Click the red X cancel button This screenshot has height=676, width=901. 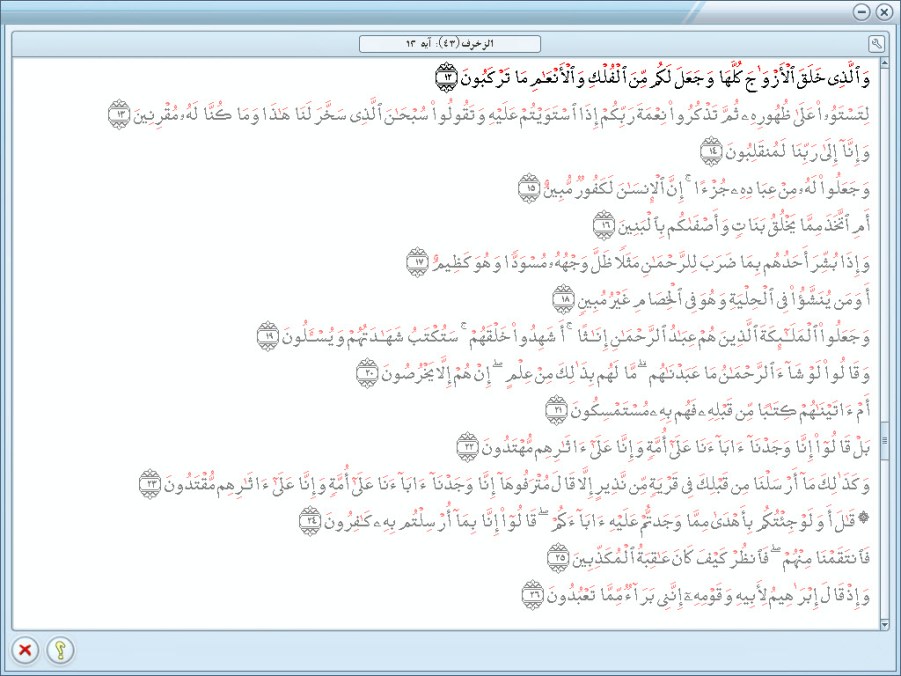(25, 650)
